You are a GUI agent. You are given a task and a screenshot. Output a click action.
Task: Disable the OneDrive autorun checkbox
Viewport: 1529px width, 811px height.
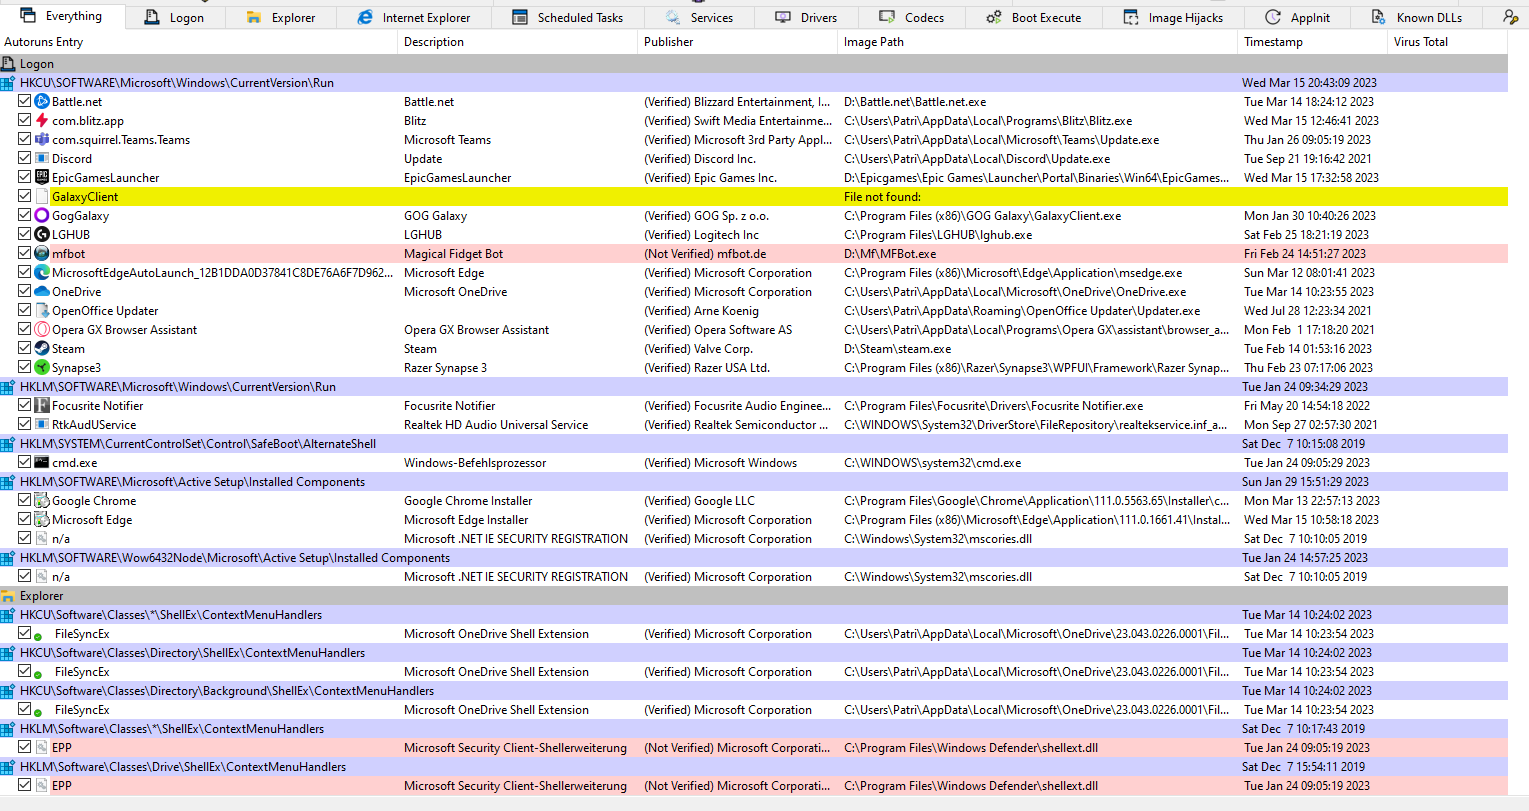click(x=25, y=291)
